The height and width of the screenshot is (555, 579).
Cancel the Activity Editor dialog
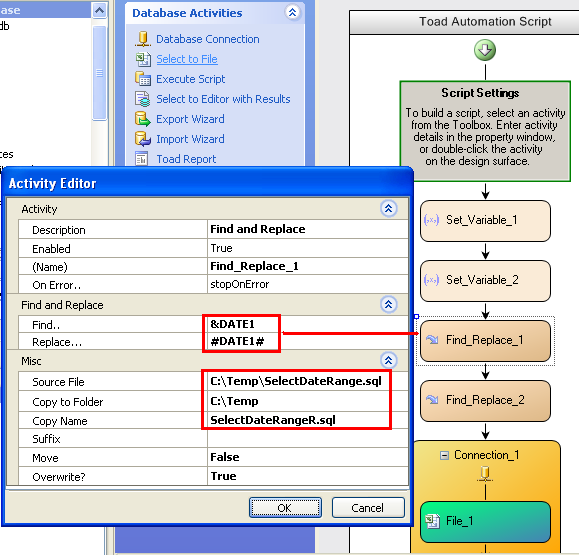tap(368, 508)
